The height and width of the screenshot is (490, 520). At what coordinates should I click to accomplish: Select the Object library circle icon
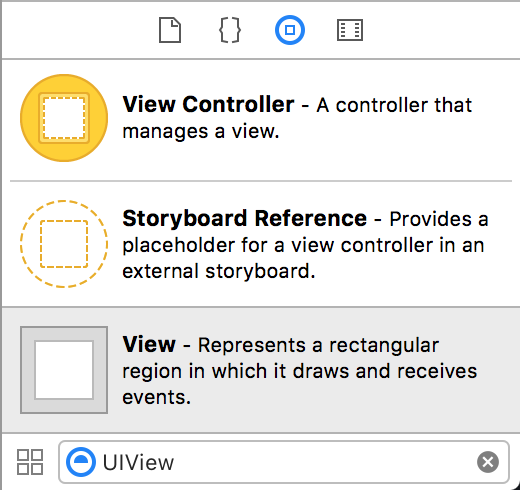pyautogui.click(x=290, y=30)
